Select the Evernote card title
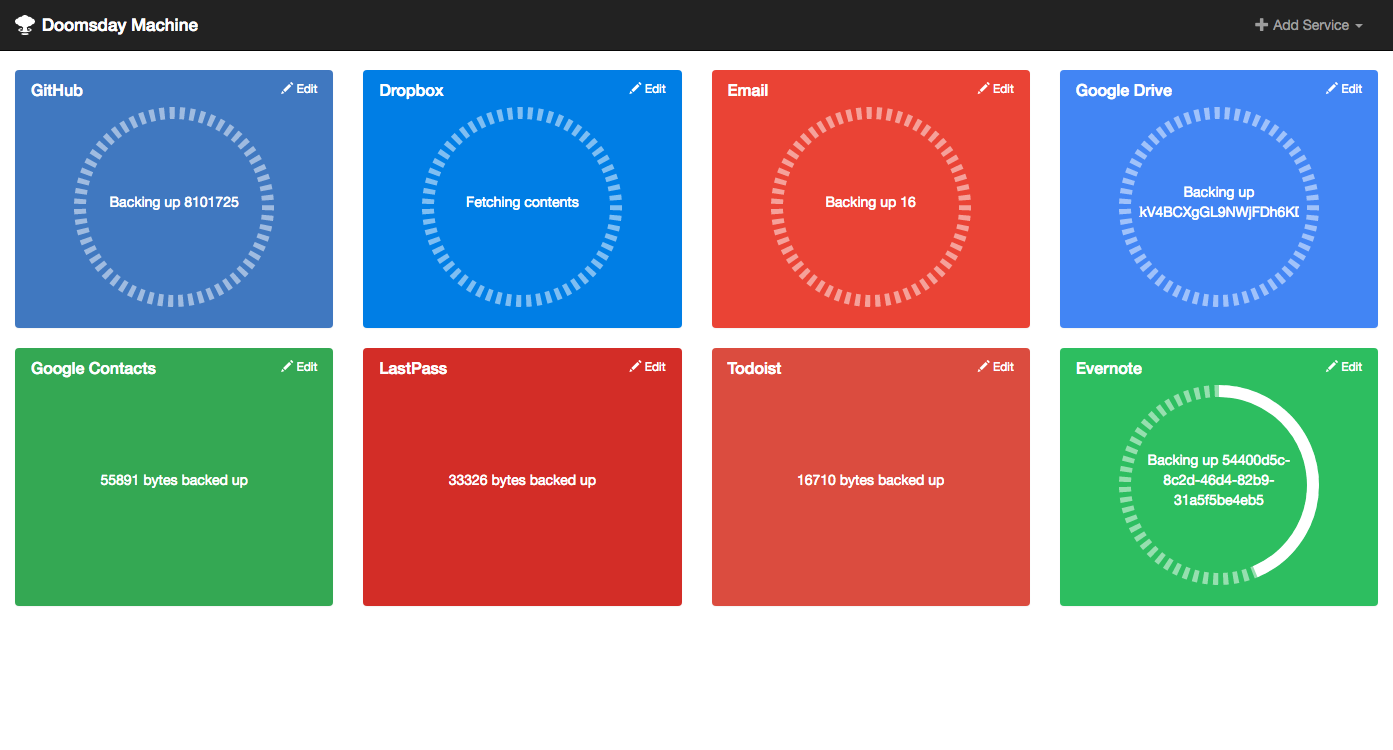 click(x=1109, y=368)
